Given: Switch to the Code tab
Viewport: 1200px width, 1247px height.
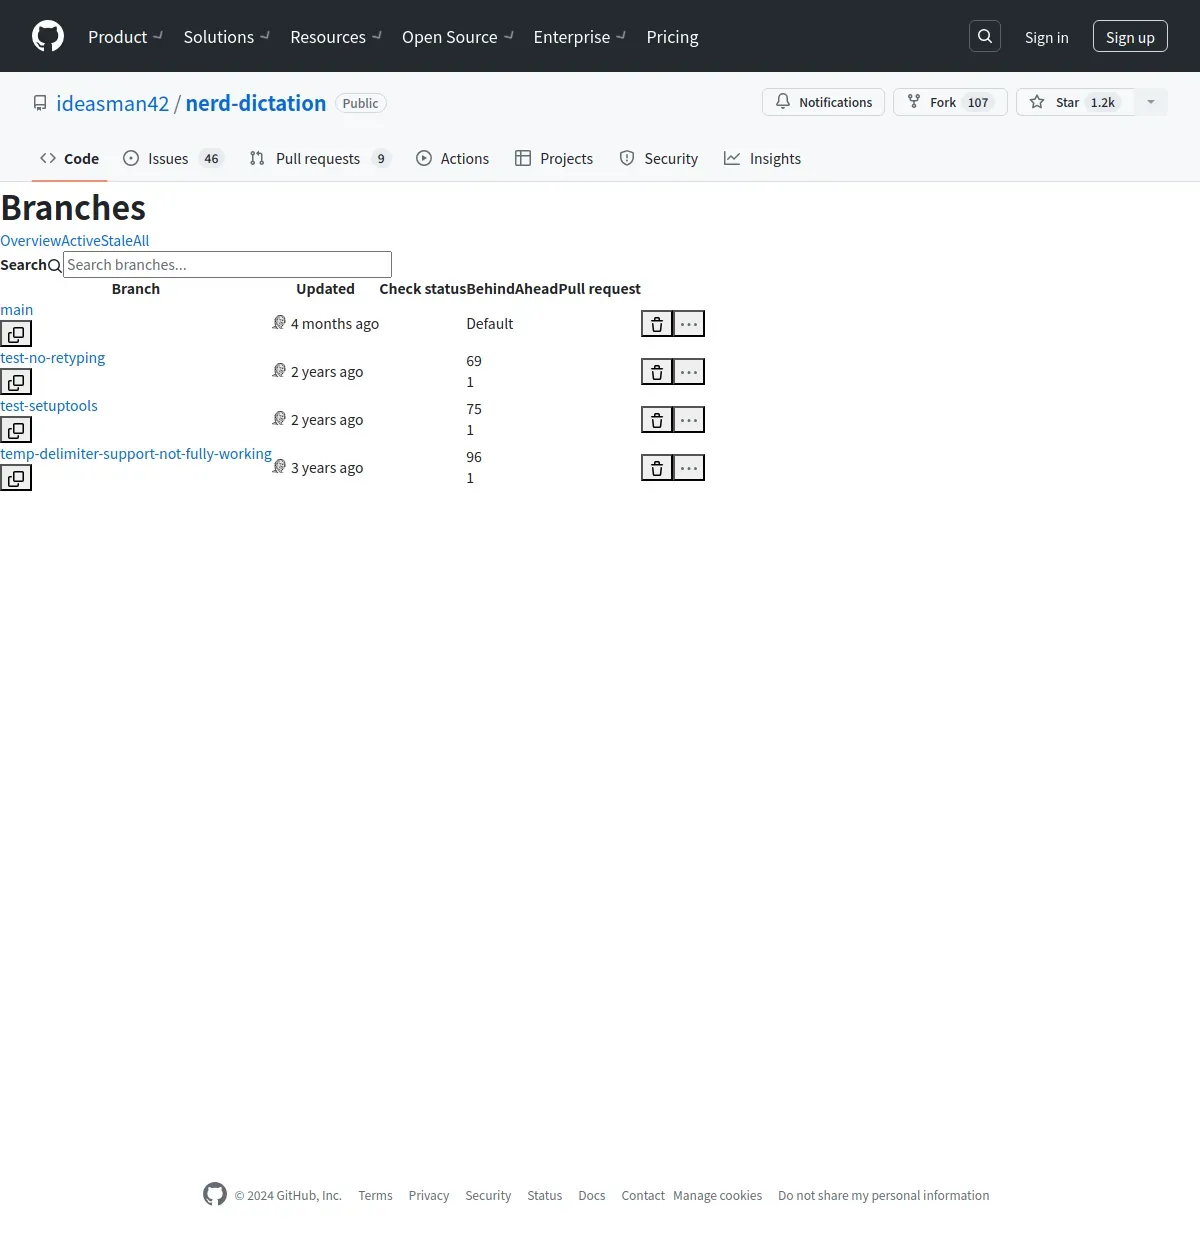Looking at the screenshot, I should (69, 158).
